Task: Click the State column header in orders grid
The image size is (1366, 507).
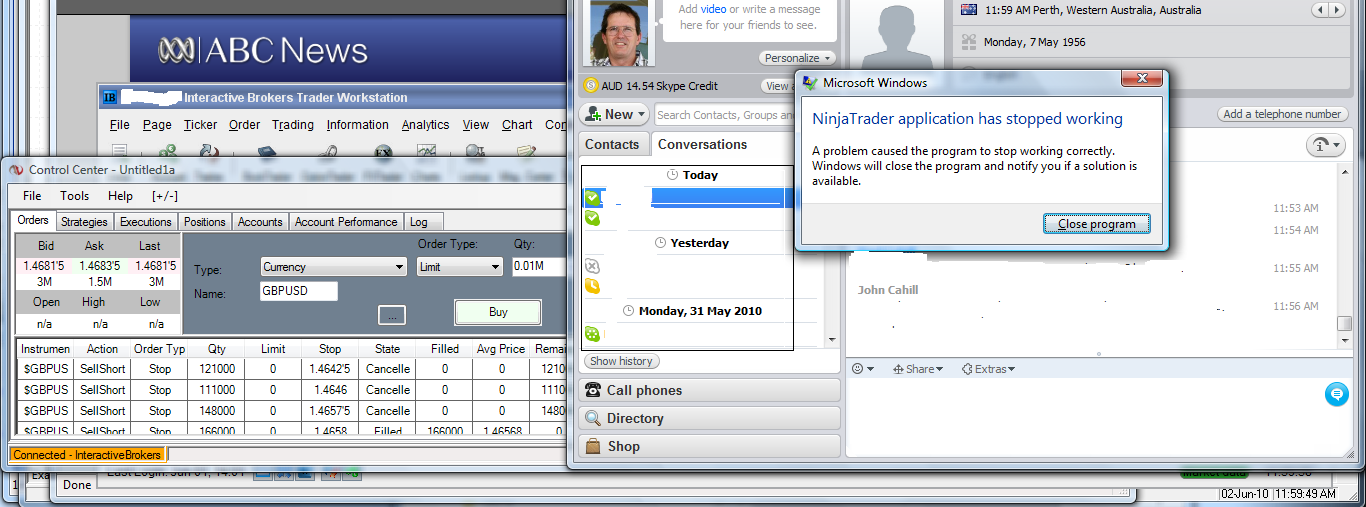Action: click(388, 349)
